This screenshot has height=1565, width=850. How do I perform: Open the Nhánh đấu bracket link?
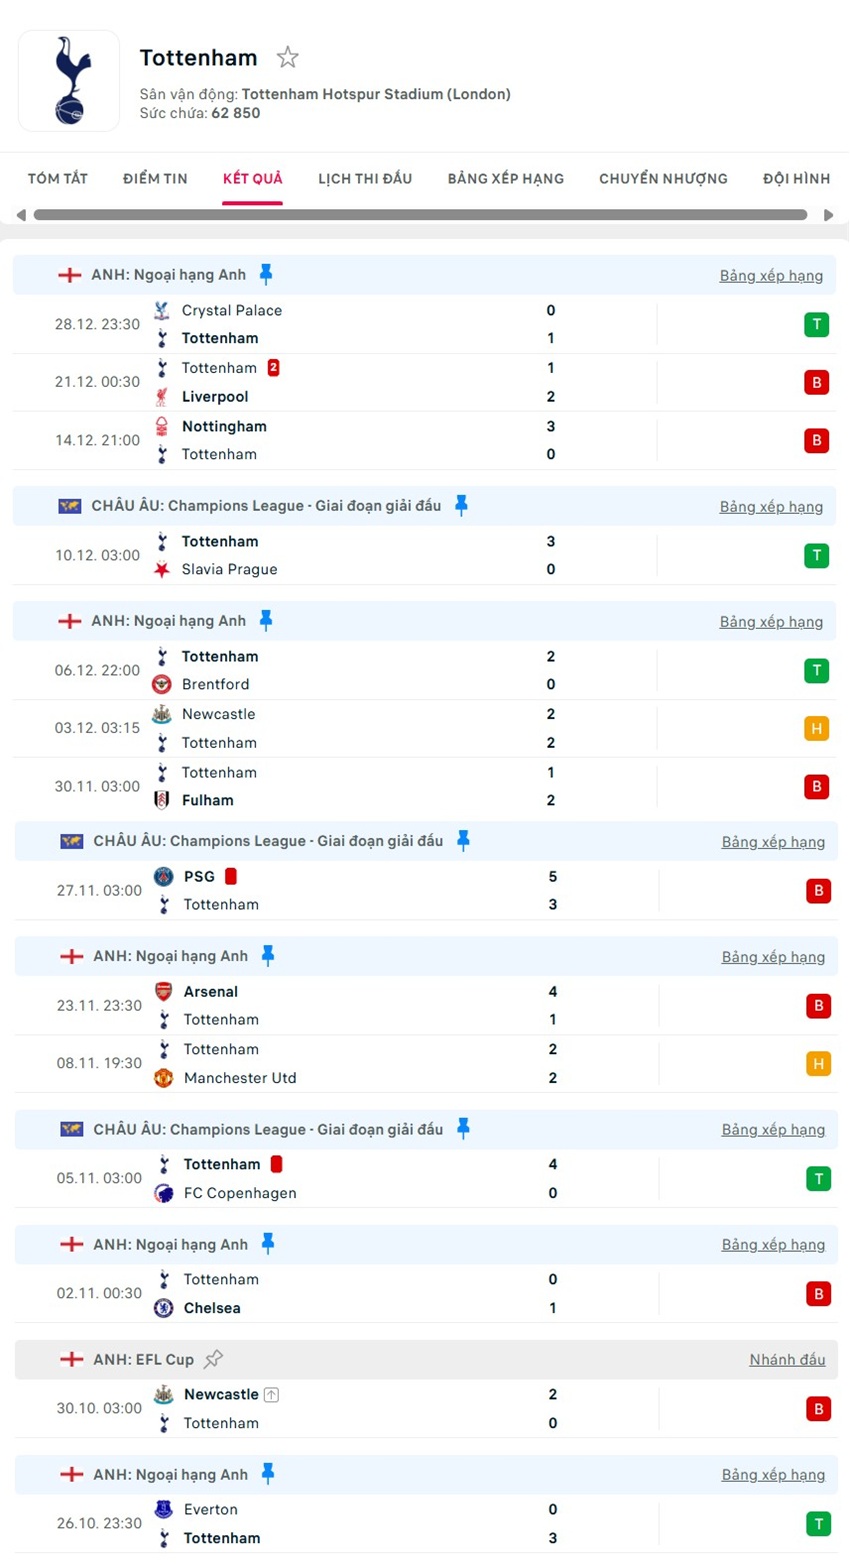tap(786, 1359)
